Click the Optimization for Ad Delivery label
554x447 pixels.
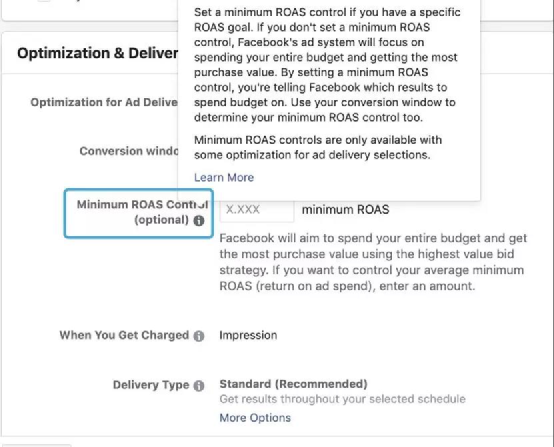tap(104, 102)
